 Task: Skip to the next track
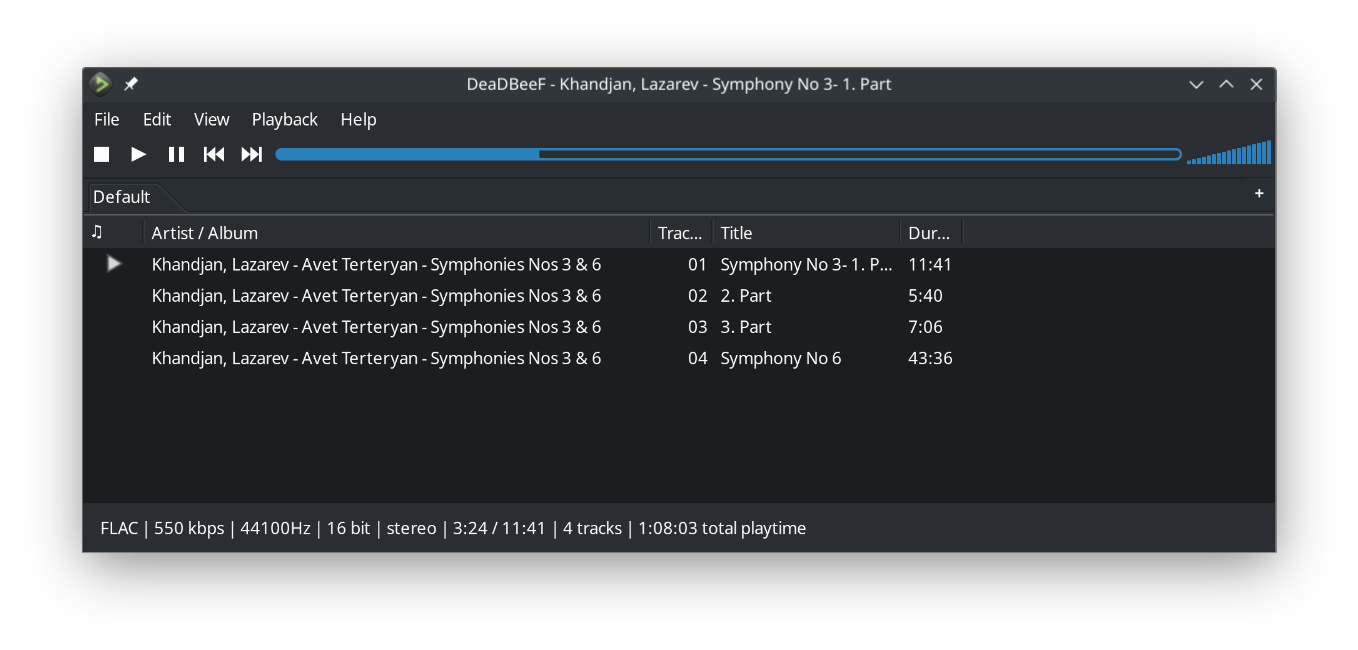[x=252, y=154]
